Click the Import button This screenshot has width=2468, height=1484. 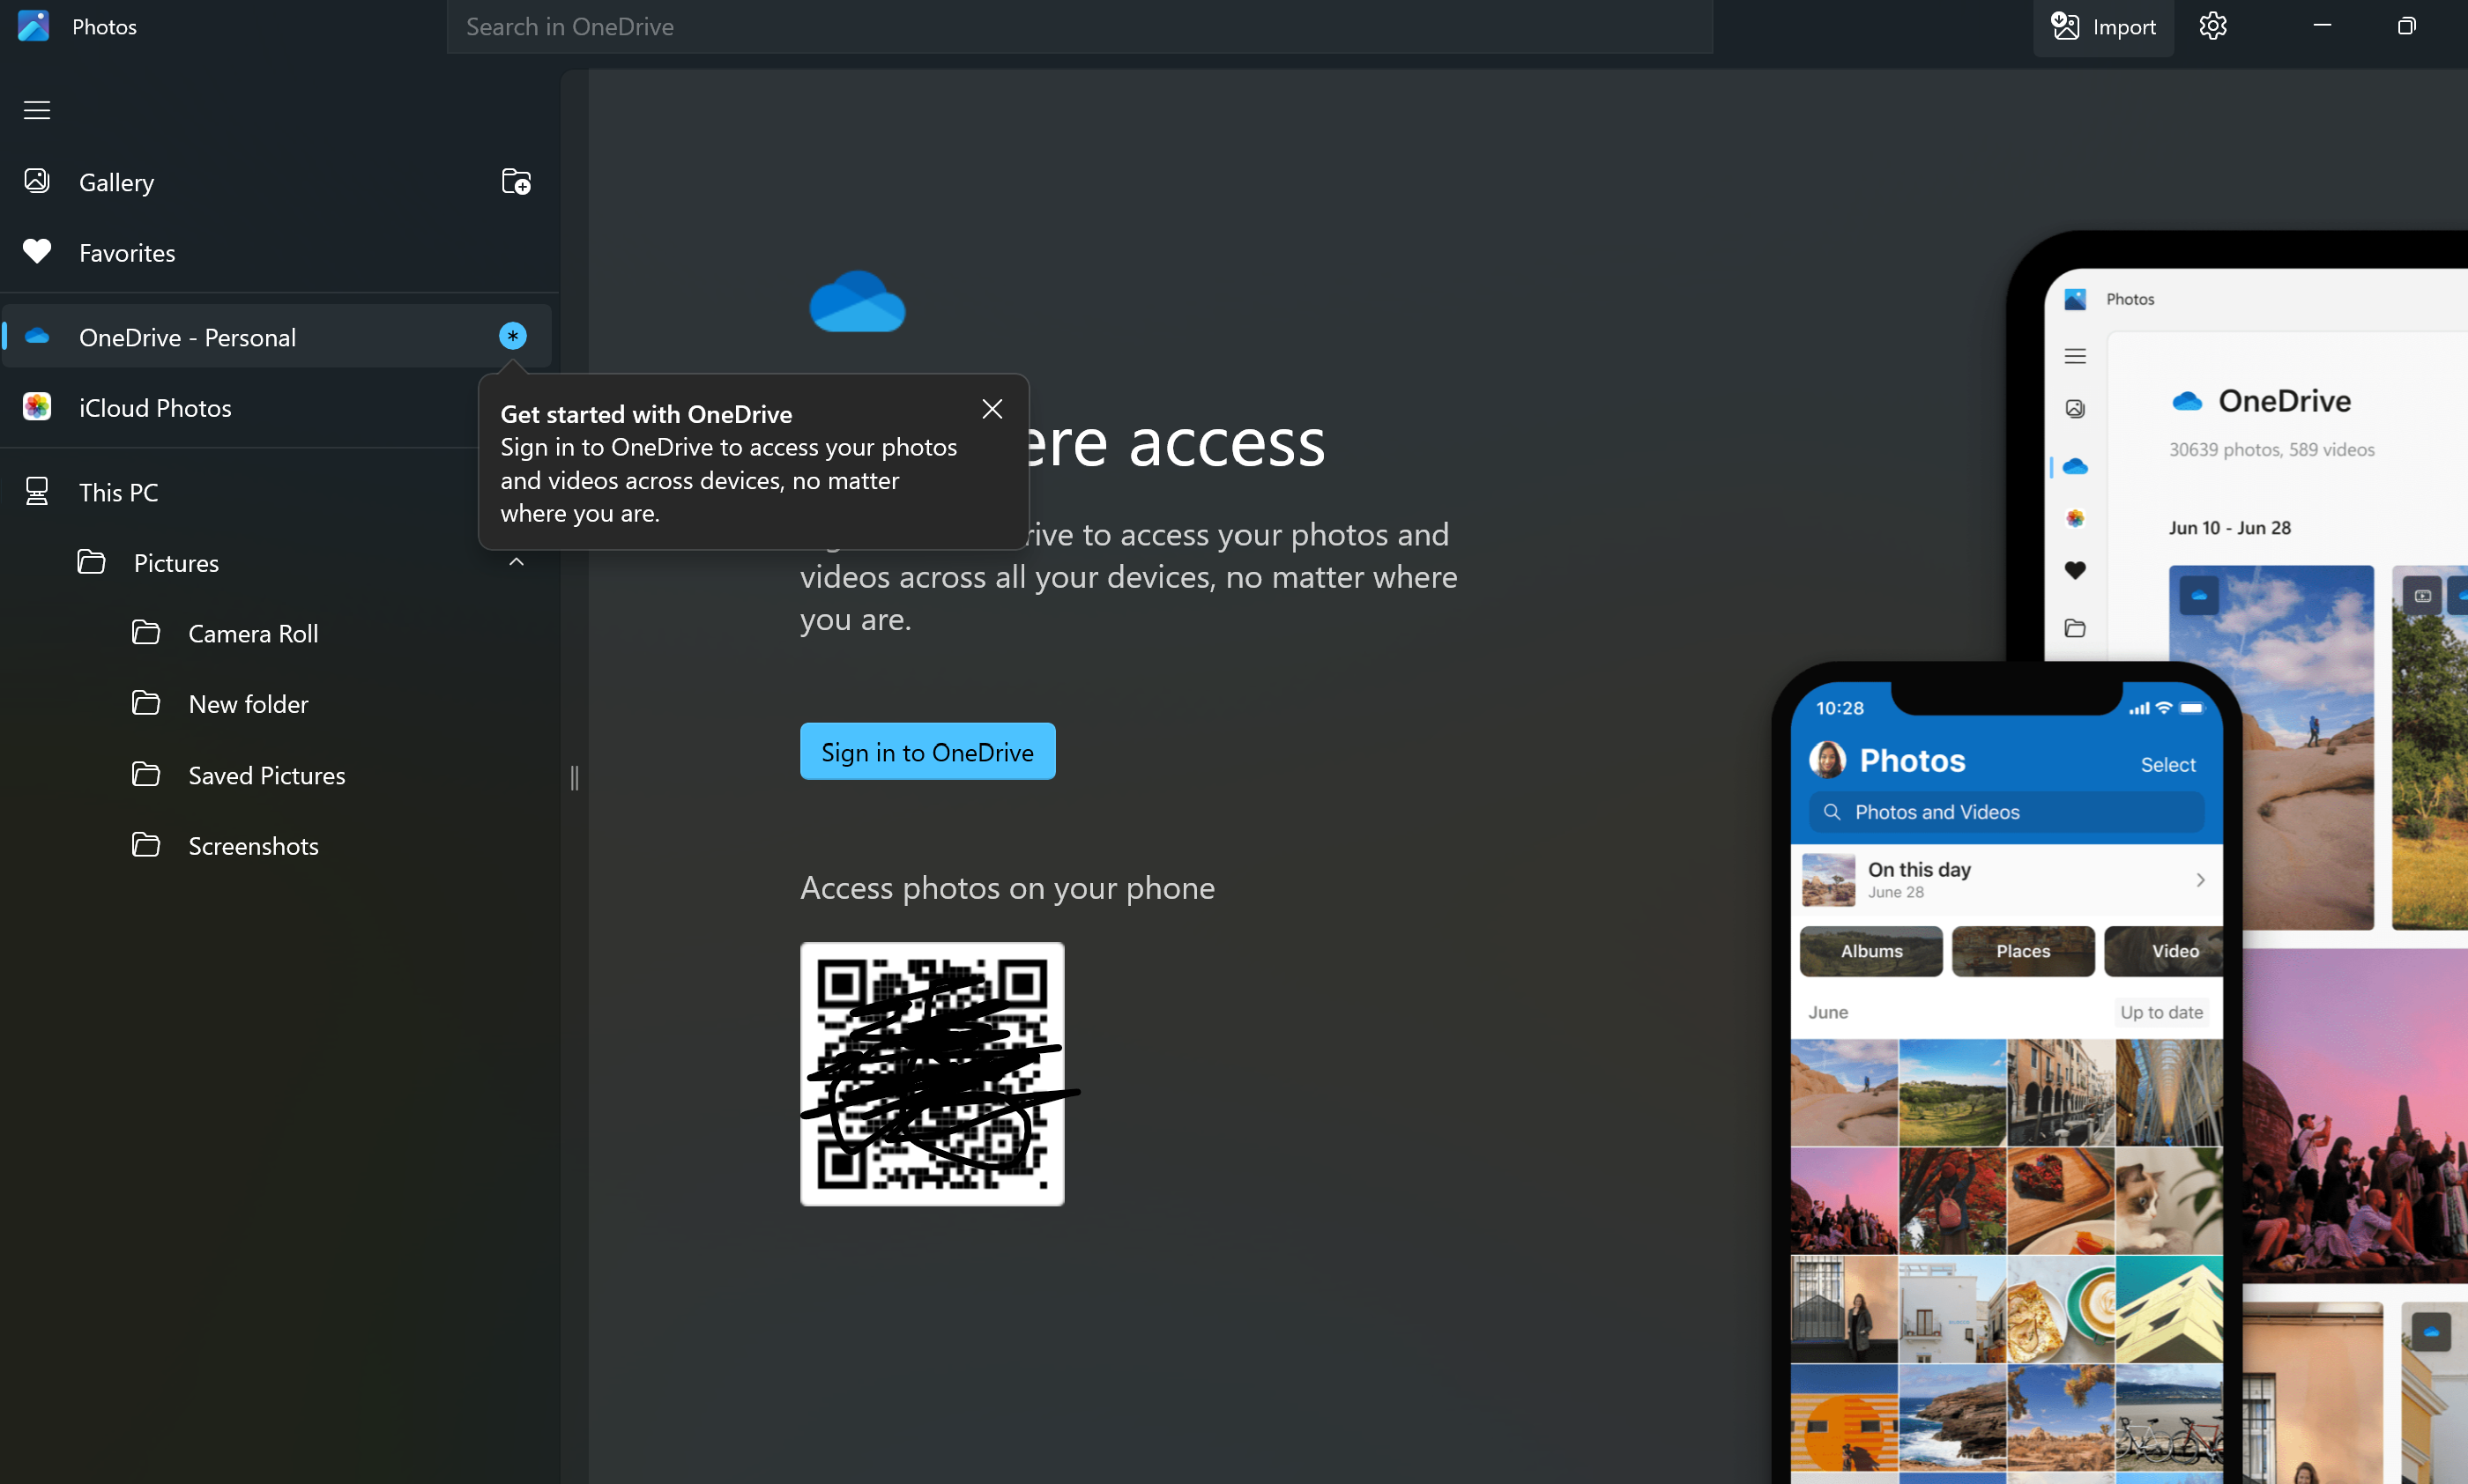(2103, 27)
